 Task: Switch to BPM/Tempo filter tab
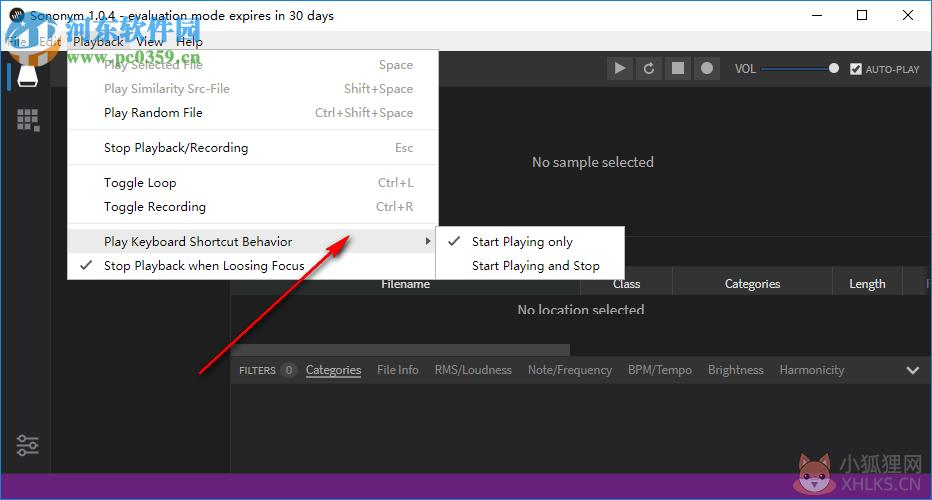(x=660, y=370)
